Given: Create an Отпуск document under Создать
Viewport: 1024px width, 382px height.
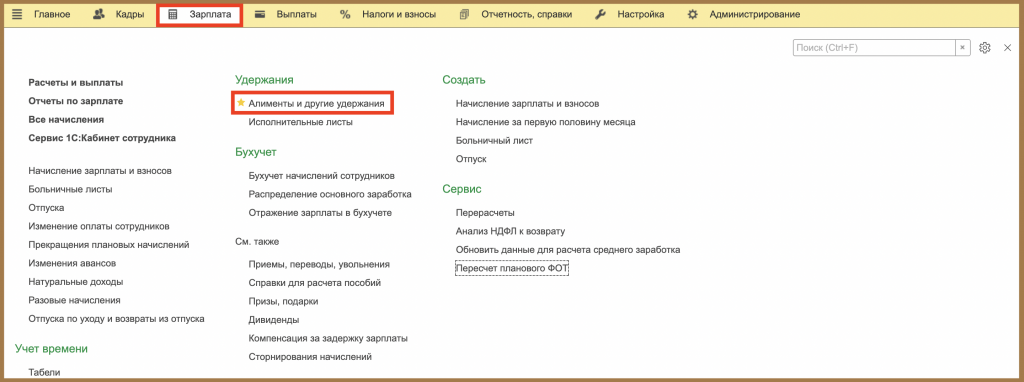Looking at the screenshot, I should [471, 159].
